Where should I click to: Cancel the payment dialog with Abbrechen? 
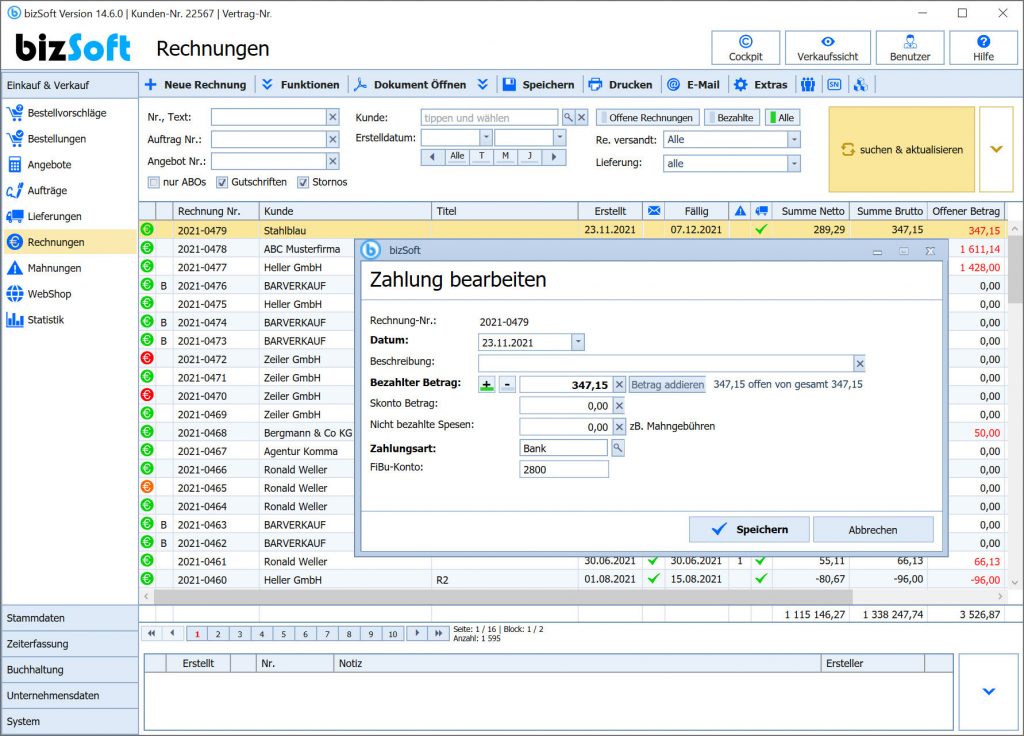[873, 530]
